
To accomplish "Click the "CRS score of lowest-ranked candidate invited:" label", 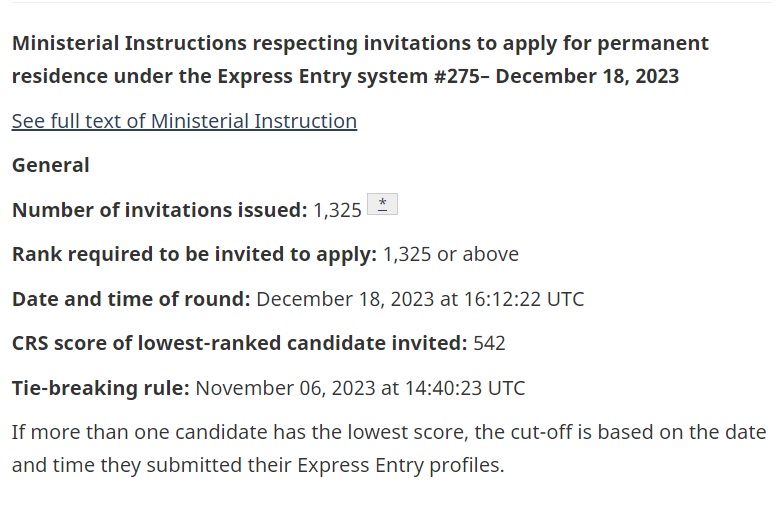I will [240, 343].
